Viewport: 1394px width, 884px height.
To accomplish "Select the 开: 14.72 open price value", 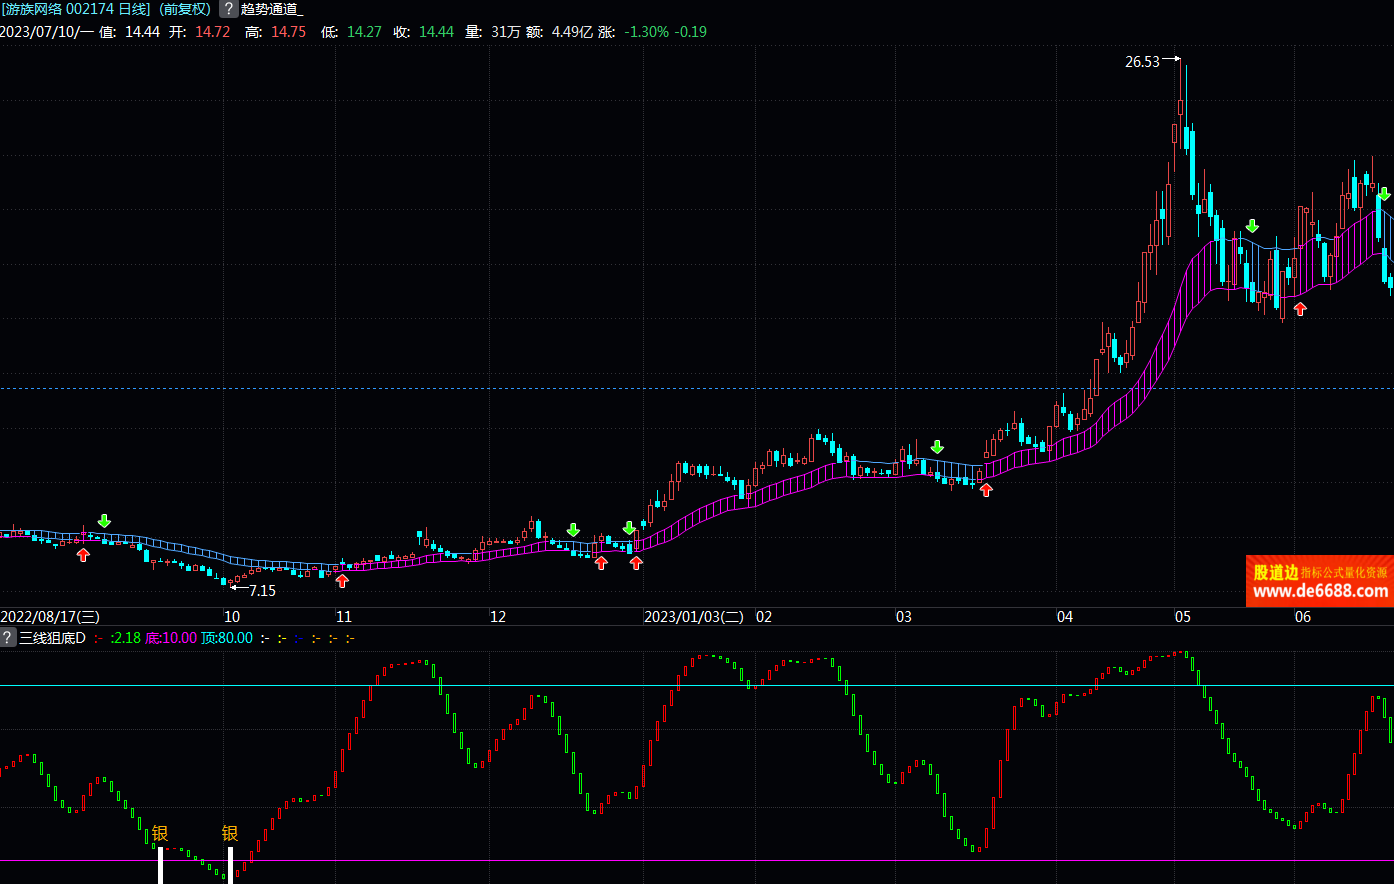I will click(199, 32).
